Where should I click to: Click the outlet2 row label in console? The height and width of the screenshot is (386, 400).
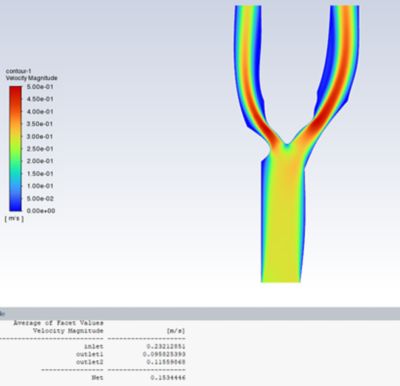[90, 362]
